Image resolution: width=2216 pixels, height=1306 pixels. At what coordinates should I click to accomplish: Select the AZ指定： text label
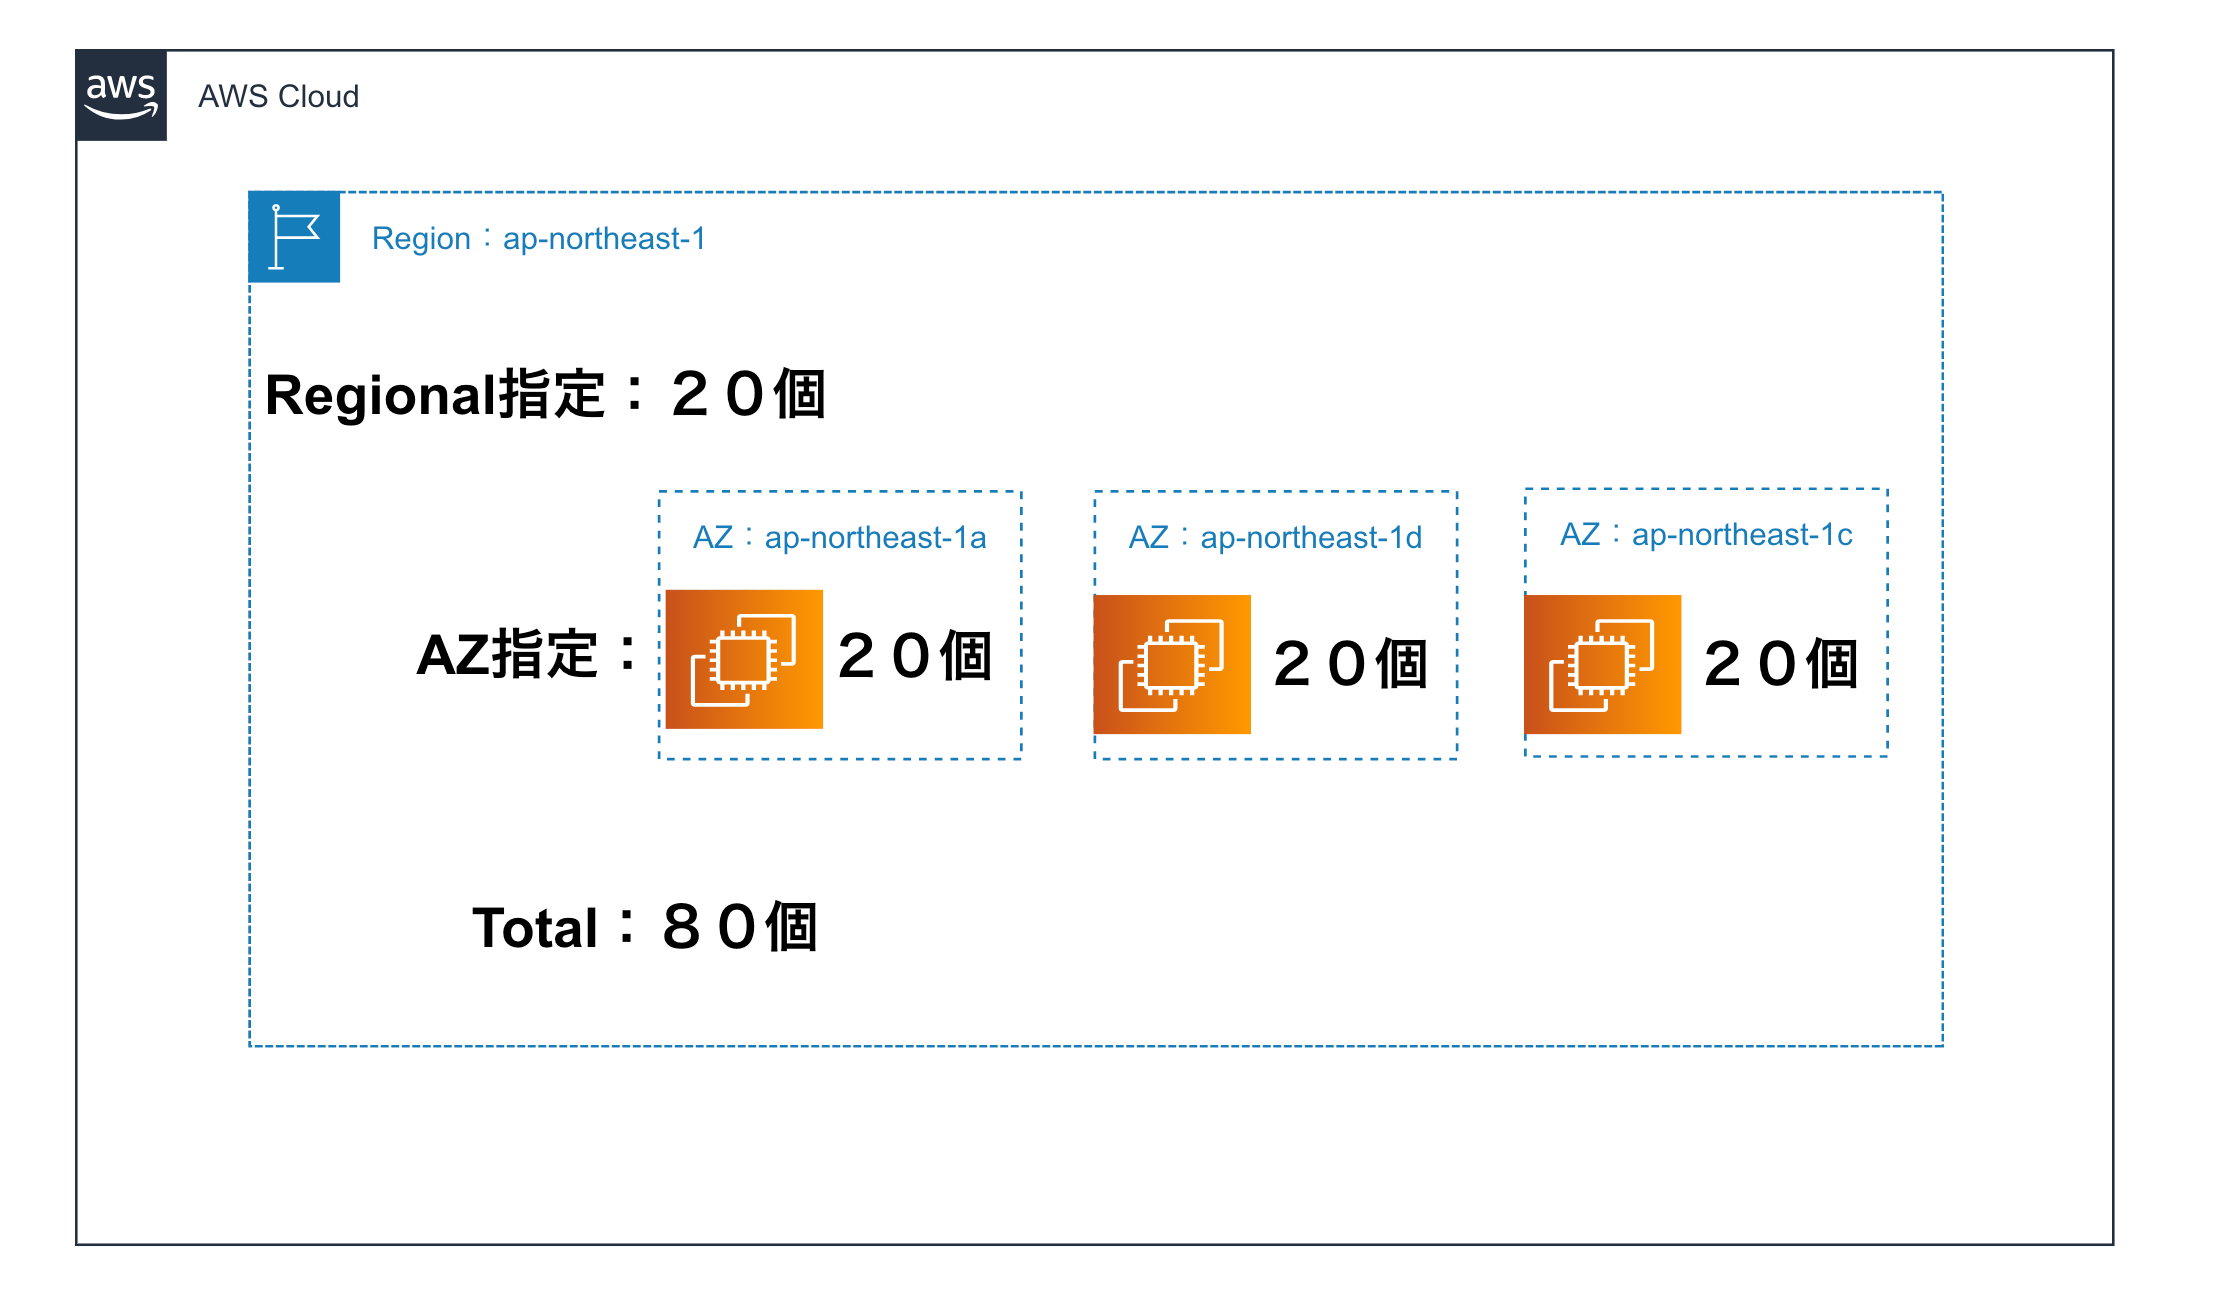pos(527,655)
